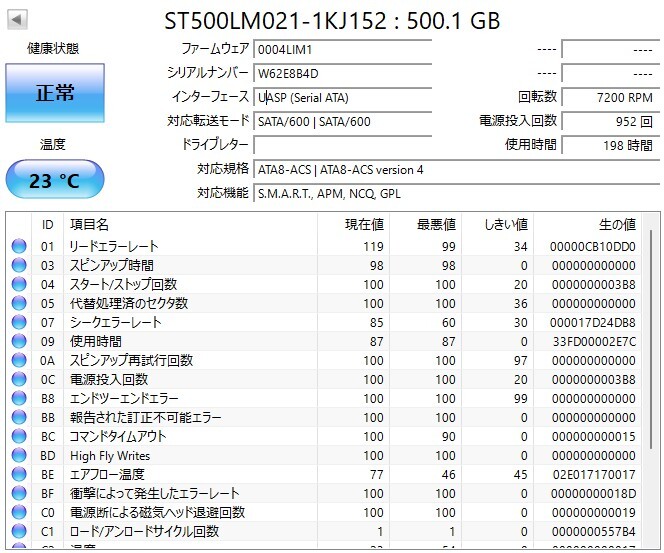Viewport: 664px width, 553px height.
Task: Select the 温度 label above 23 °C
Action: coord(53,144)
